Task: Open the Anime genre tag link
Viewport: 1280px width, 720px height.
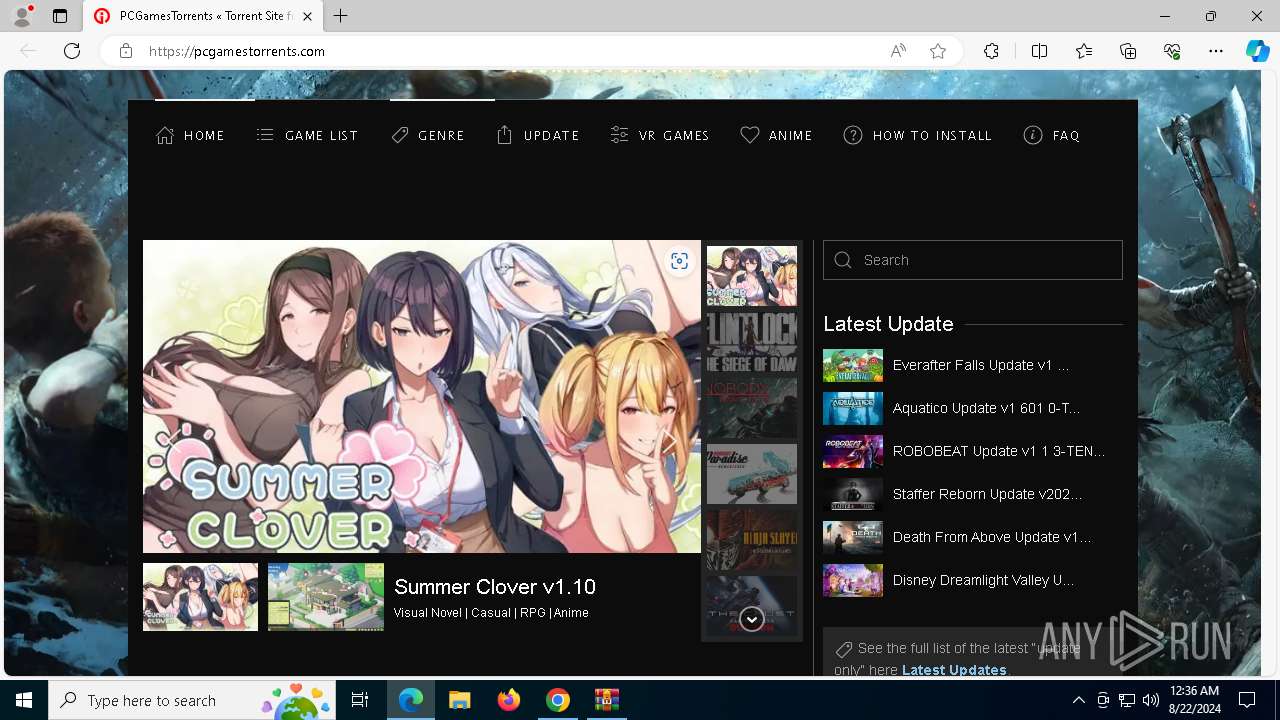Action: [571, 613]
